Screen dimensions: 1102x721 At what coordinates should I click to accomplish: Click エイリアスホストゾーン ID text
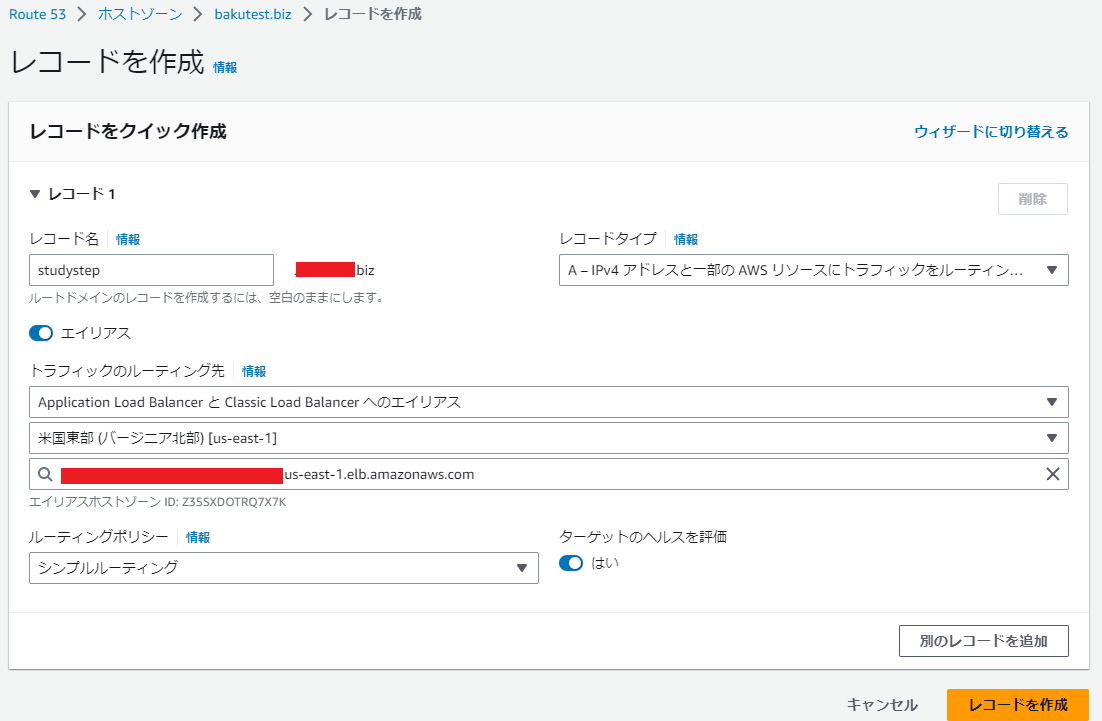(157, 502)
